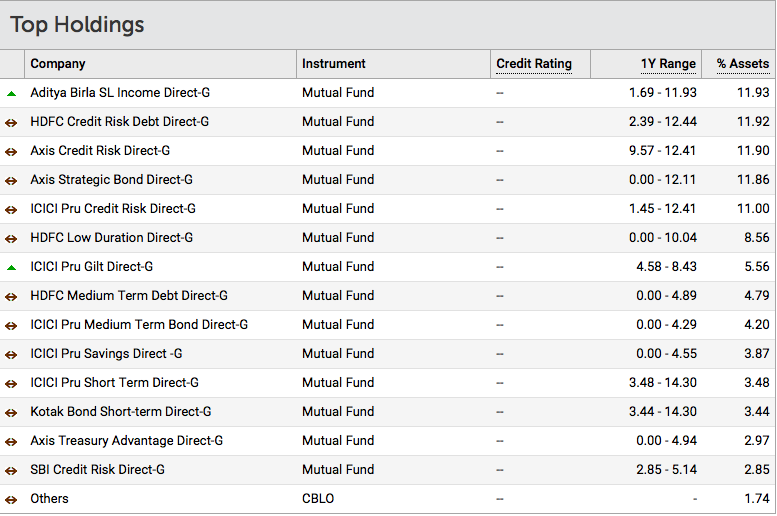This screenshot has height=516, width=777.
Task: Select the Top Holdings heading
Action: click(x=77, y=25)
